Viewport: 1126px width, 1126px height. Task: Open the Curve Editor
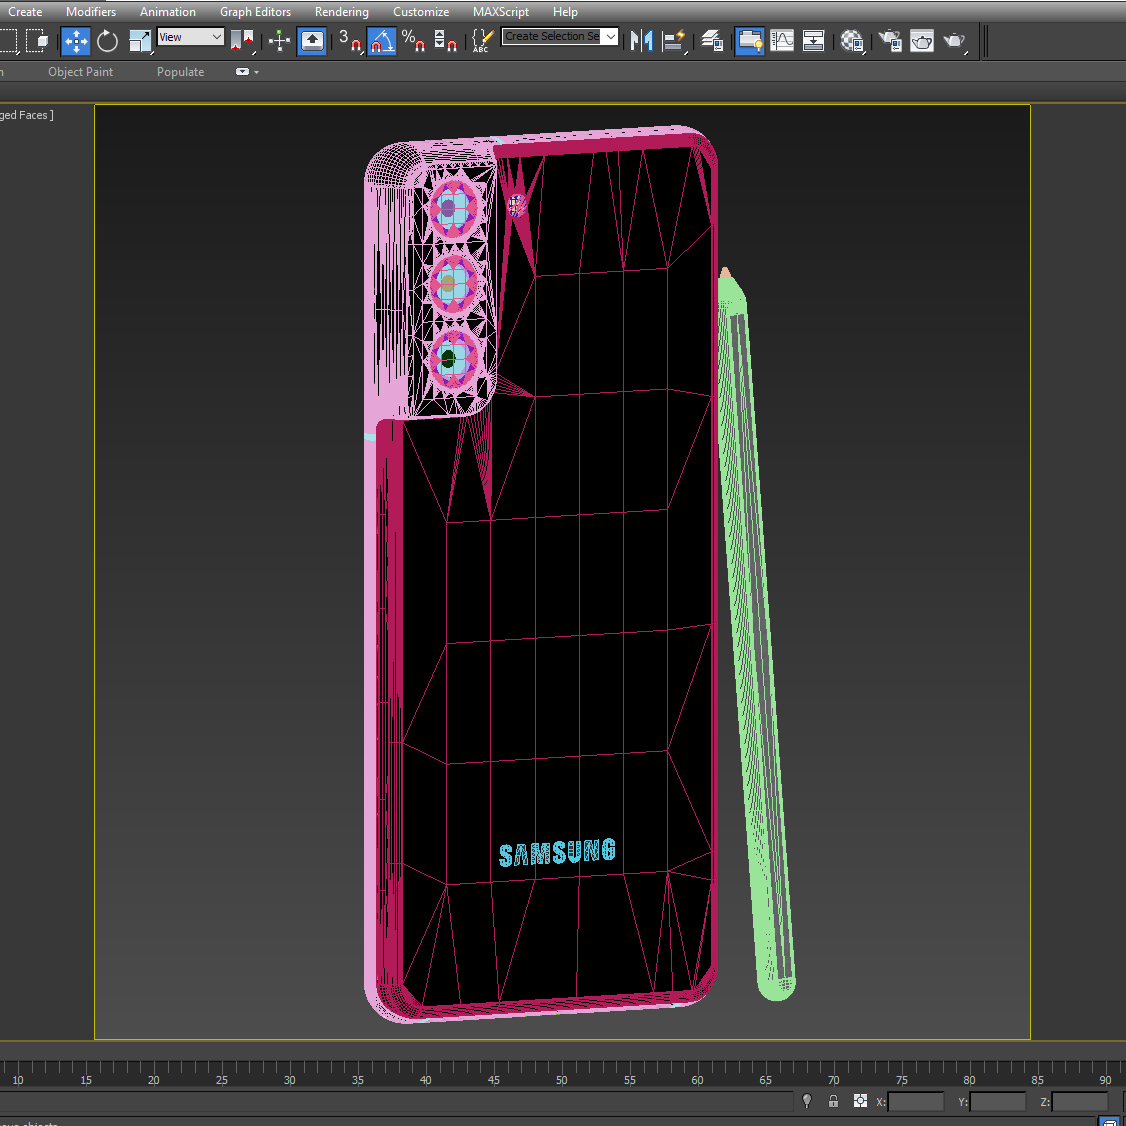[782, 41]
